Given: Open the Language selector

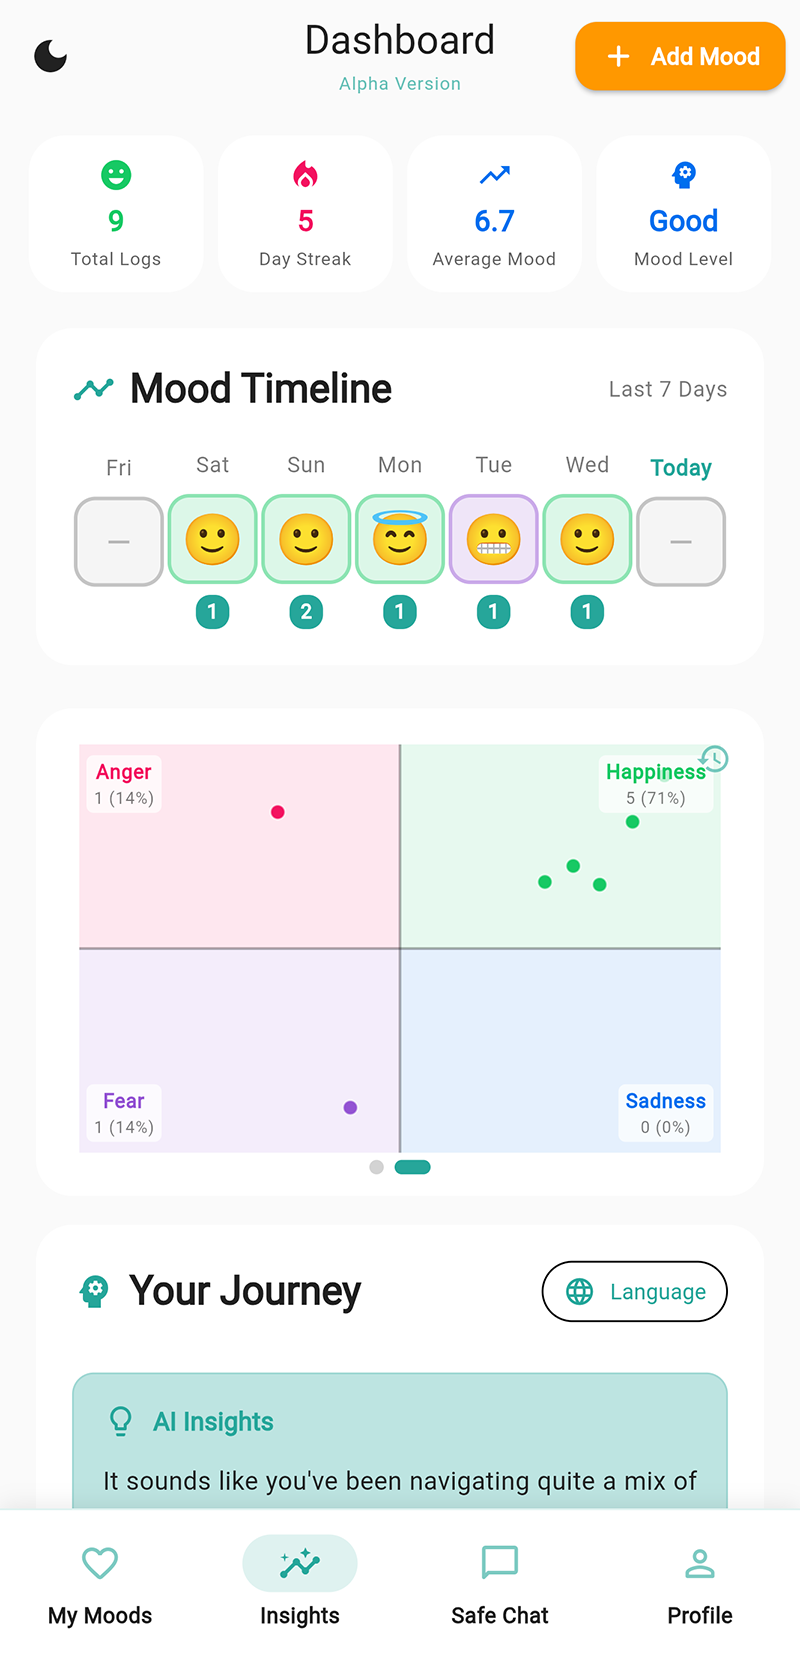Looking at the screenshot, I should [x=634, y=1291].
